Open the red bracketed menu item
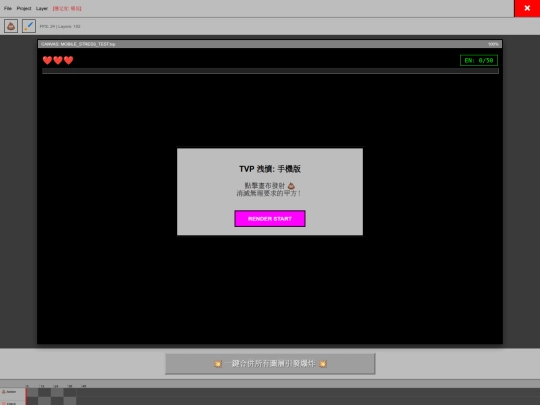The width and height of the screenshot is (540, 405). [67, 8]
